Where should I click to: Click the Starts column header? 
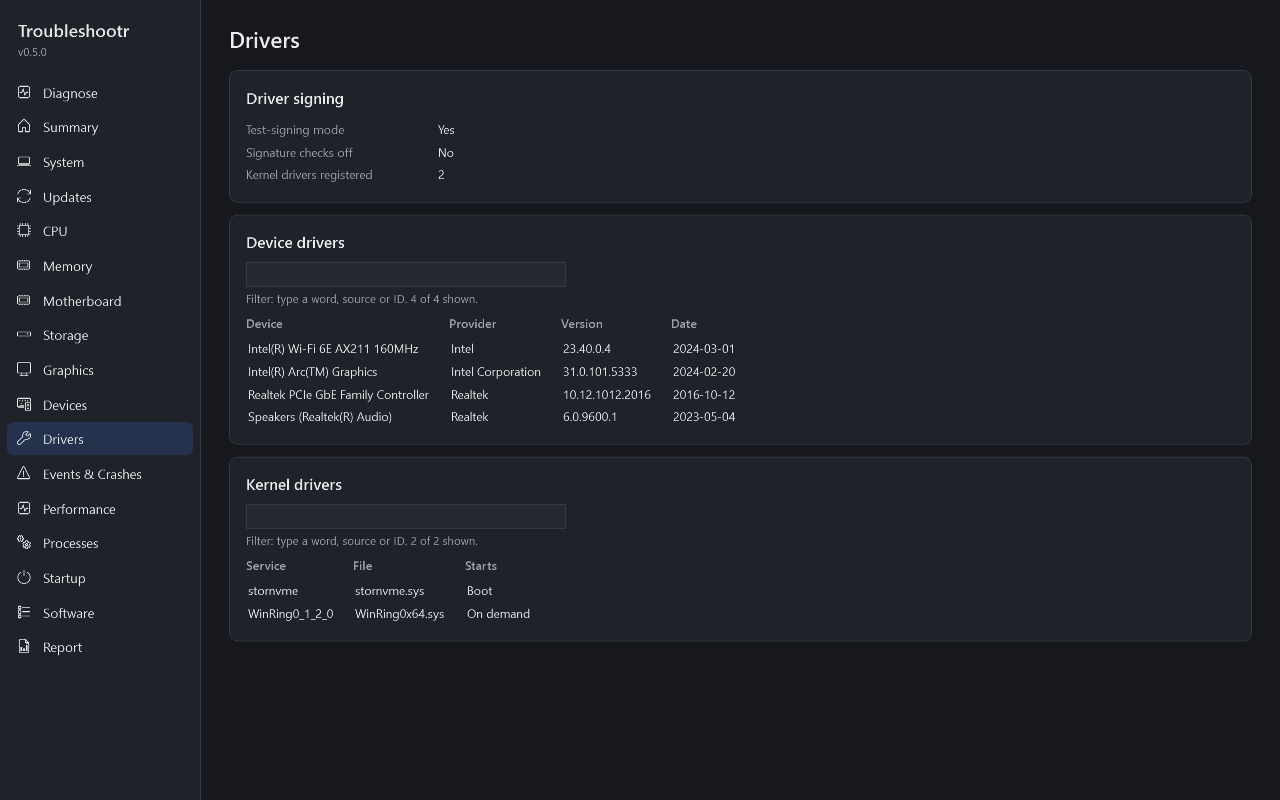point(481,566)
